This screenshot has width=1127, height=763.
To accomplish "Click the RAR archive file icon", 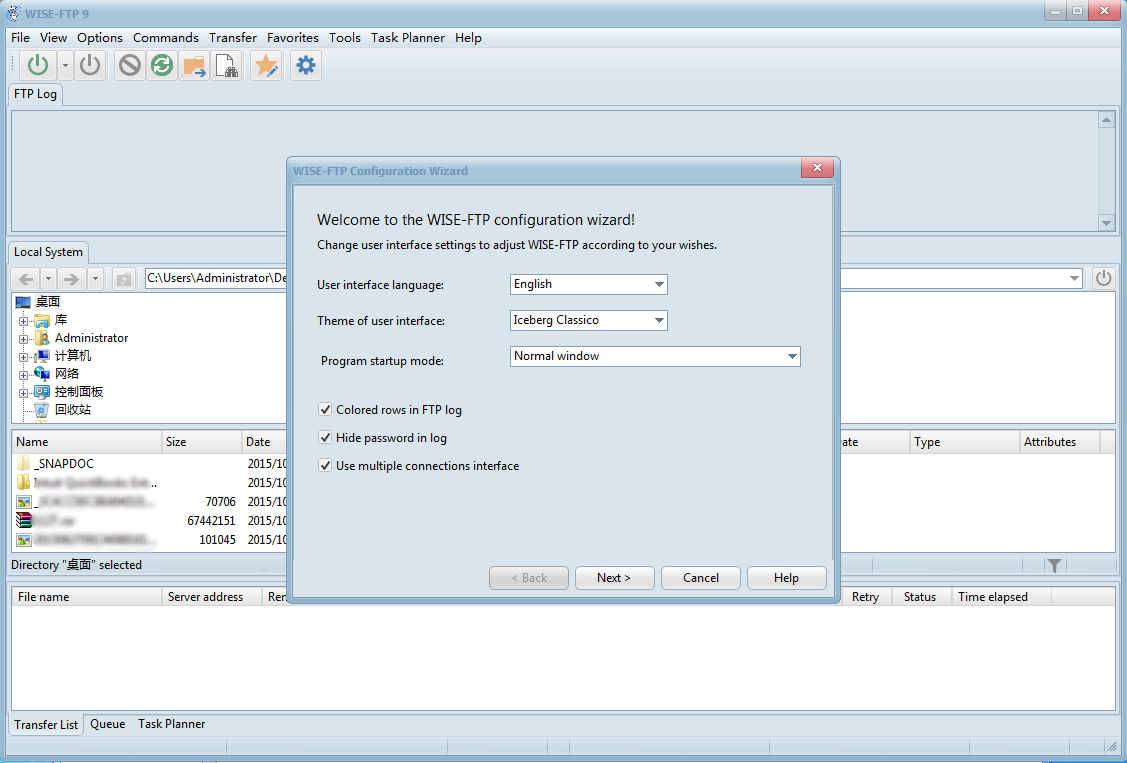I will 24,520.
